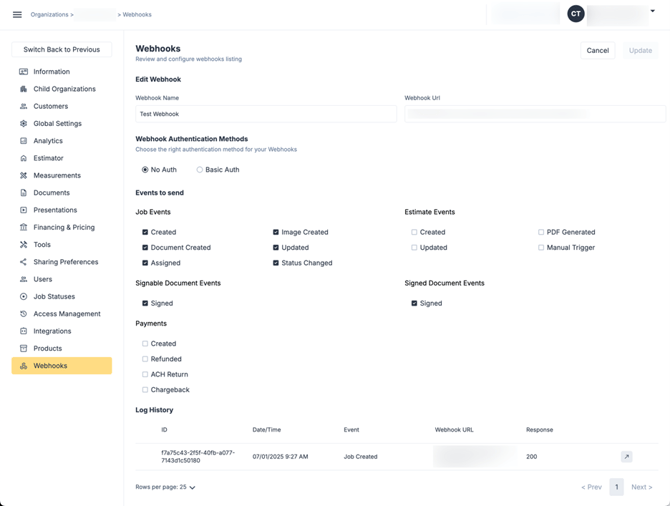Click the Cancel button

pyautogui.click(x=597, y=50)
